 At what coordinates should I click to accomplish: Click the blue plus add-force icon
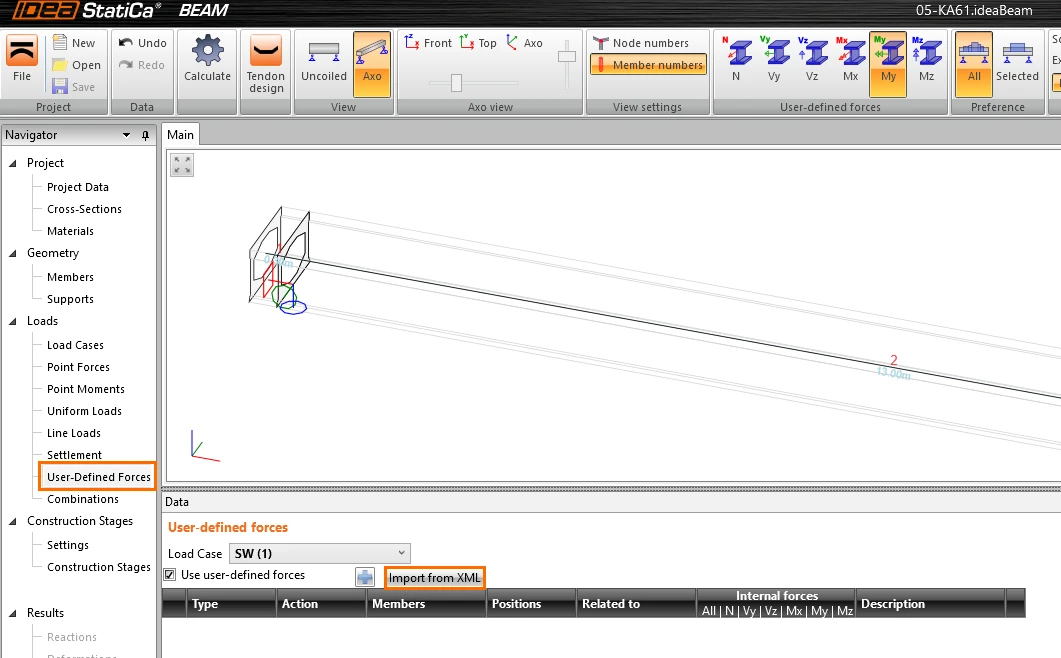click(365, 577)
